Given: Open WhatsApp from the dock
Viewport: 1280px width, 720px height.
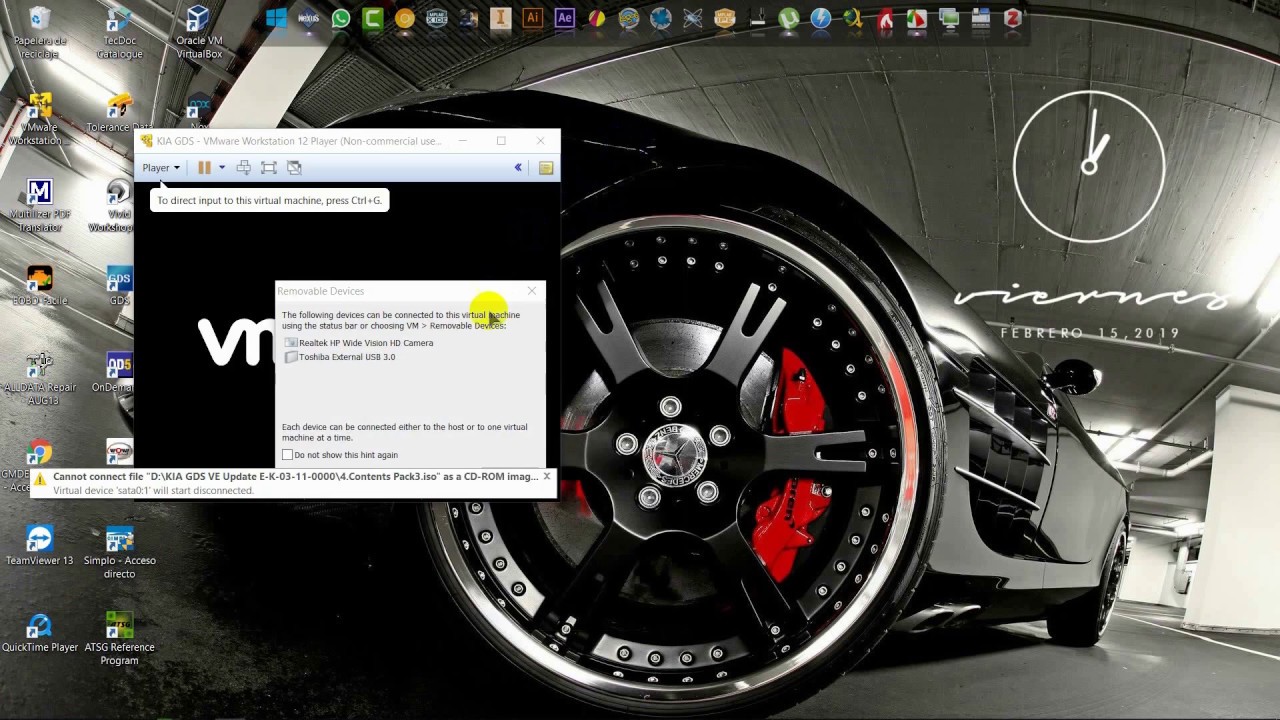Looking at the screenshot, I should (x=341, y=18).
